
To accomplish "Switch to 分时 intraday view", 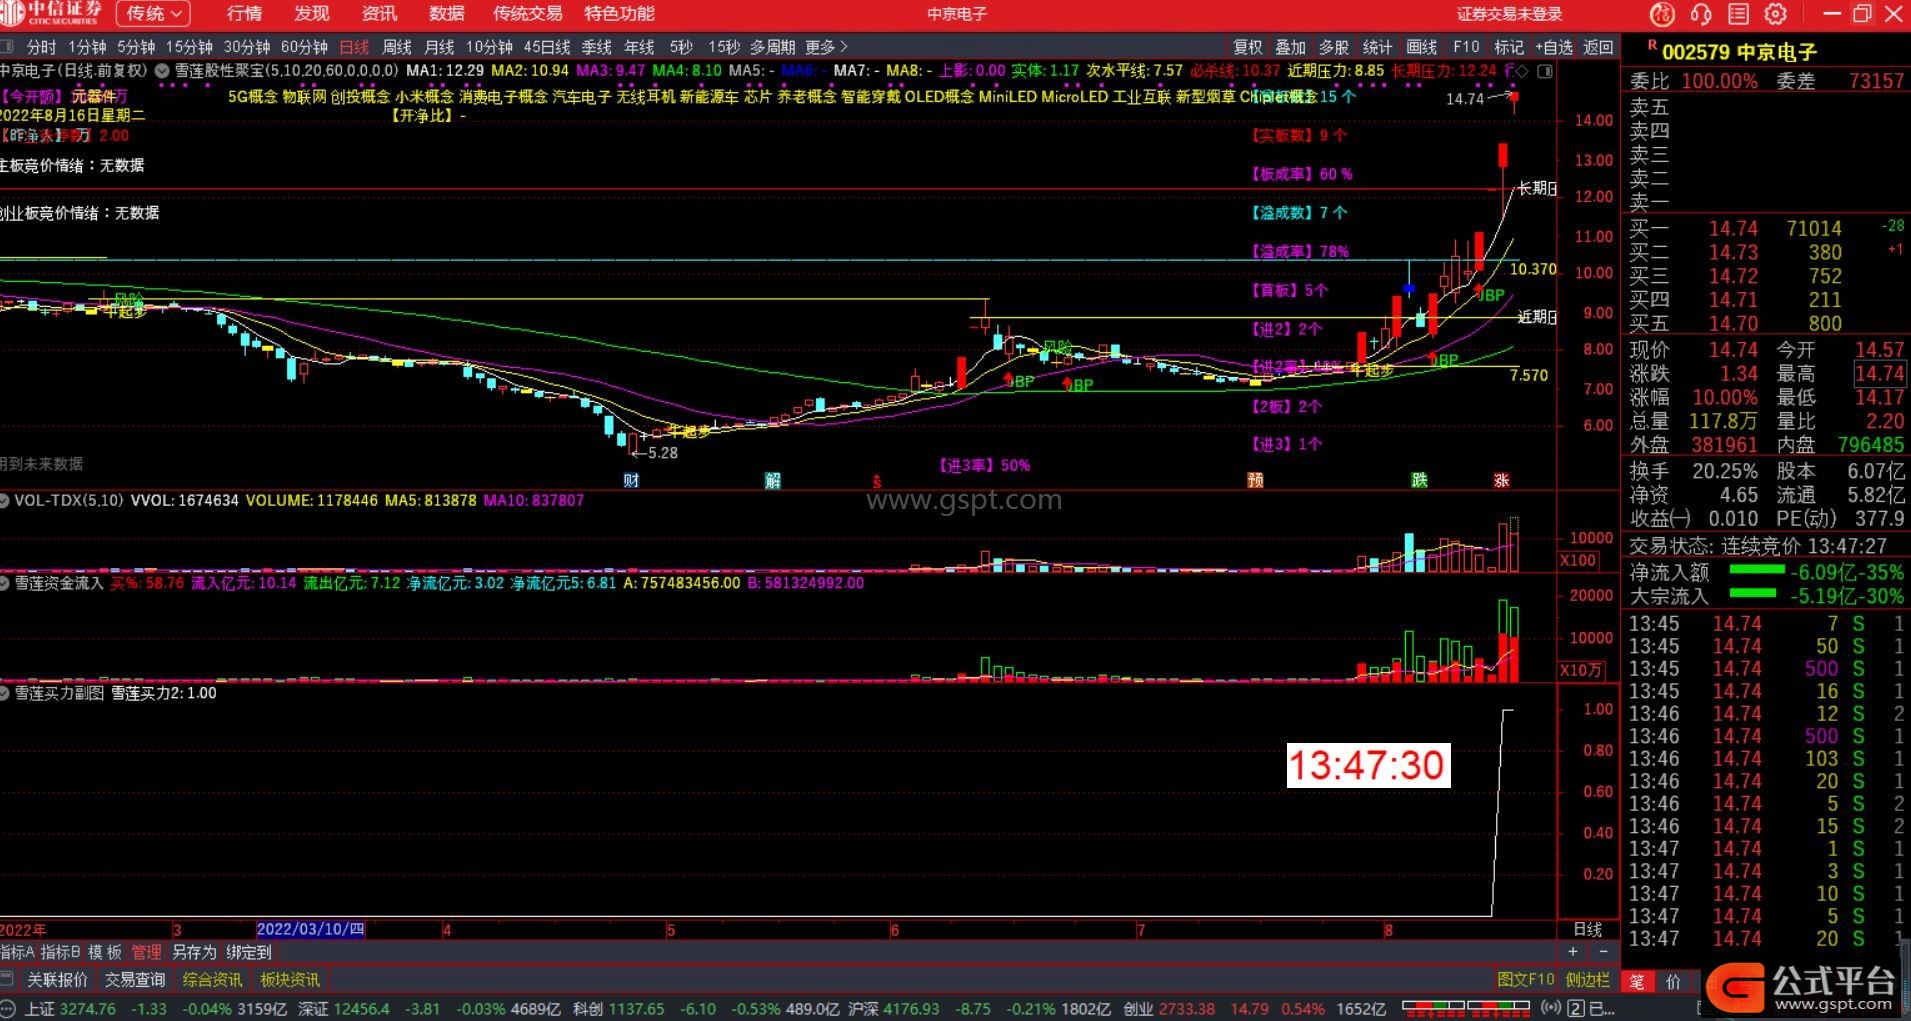I will [x=41, y=47].
